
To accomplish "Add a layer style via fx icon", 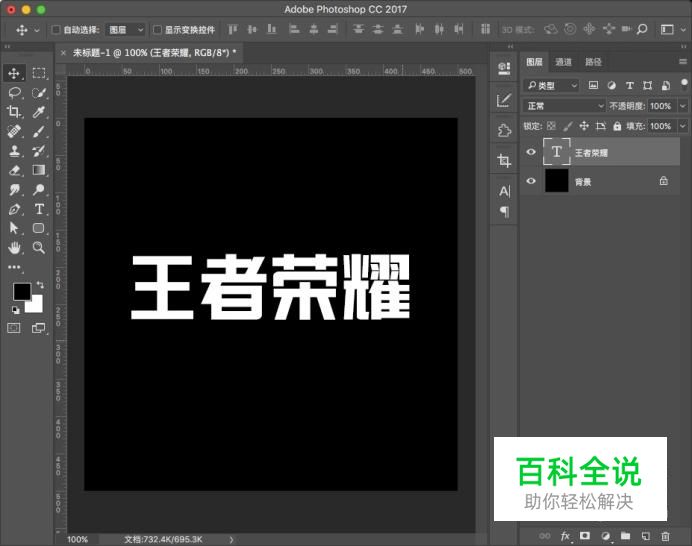I will pos(565,536).
